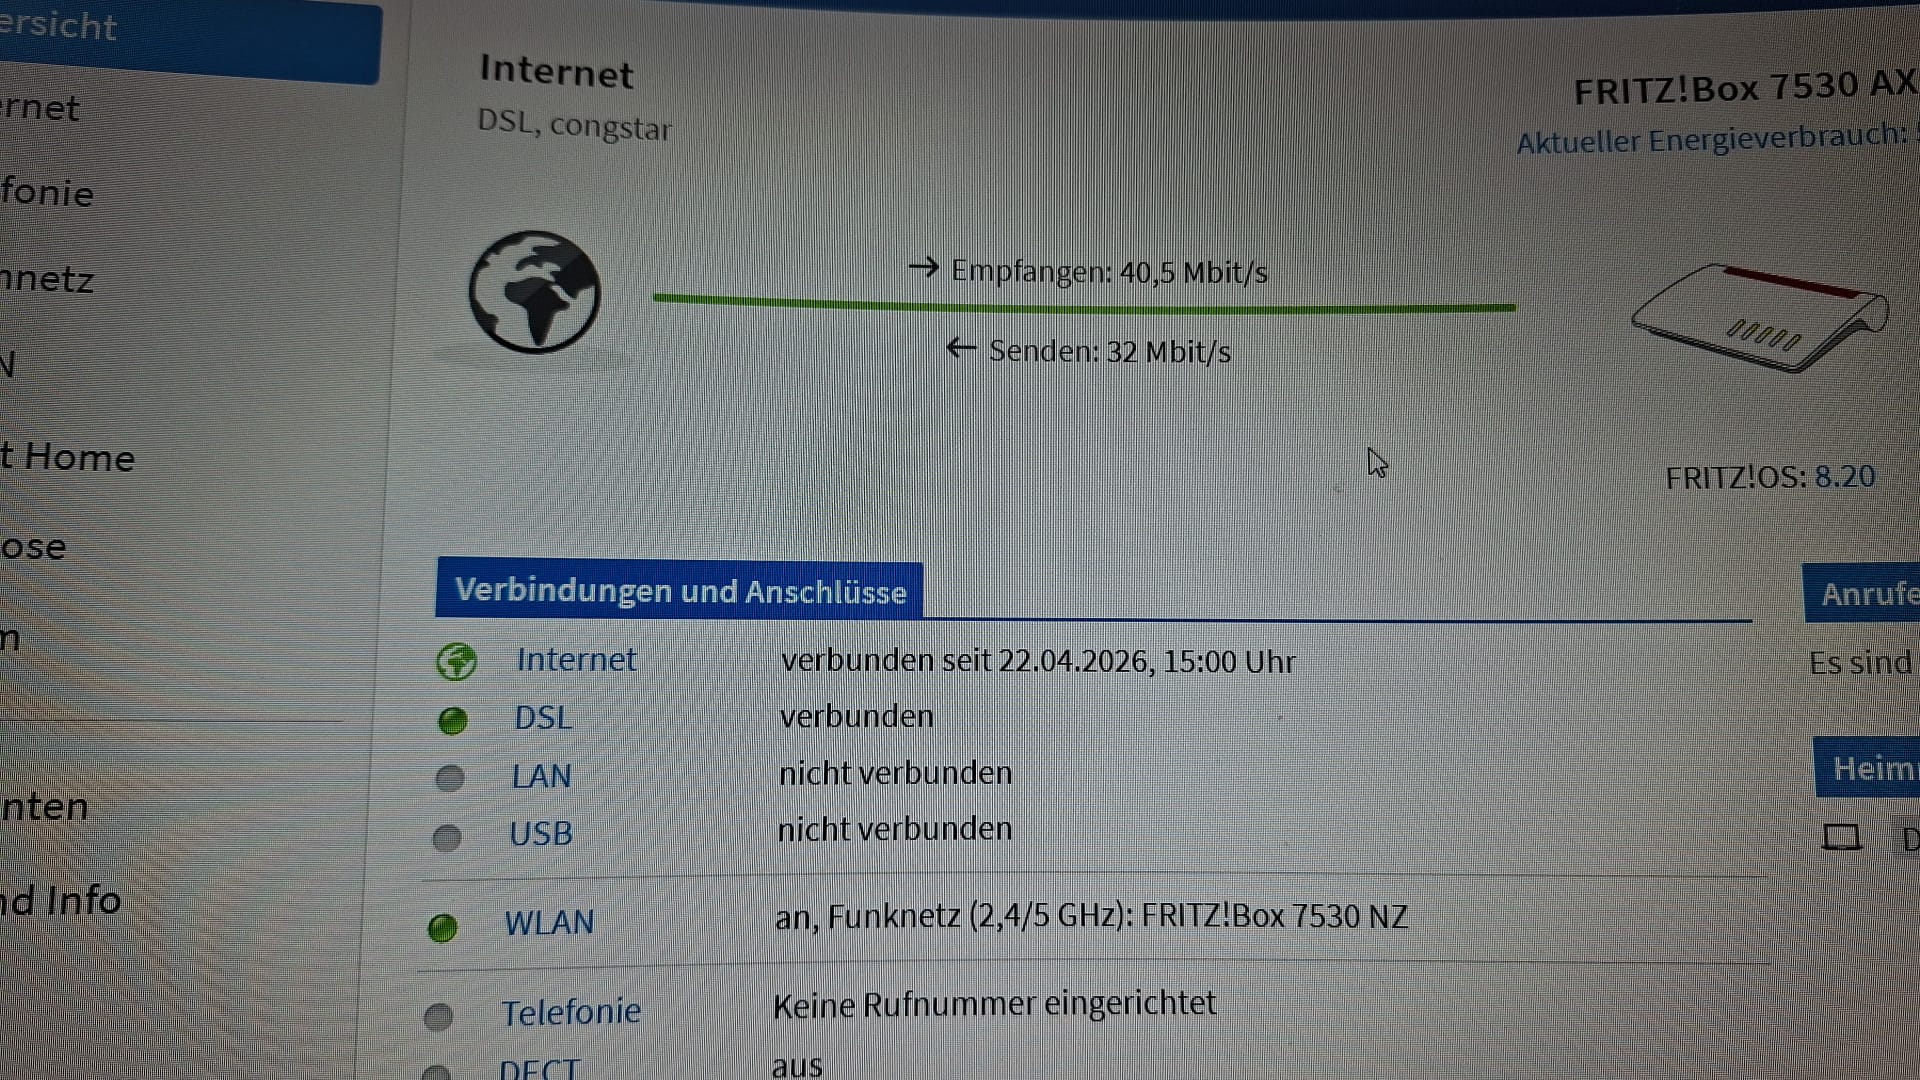Open Aktueller Energieverbrauch link
The image size is (1920, 1080).
coord(1712,139)
